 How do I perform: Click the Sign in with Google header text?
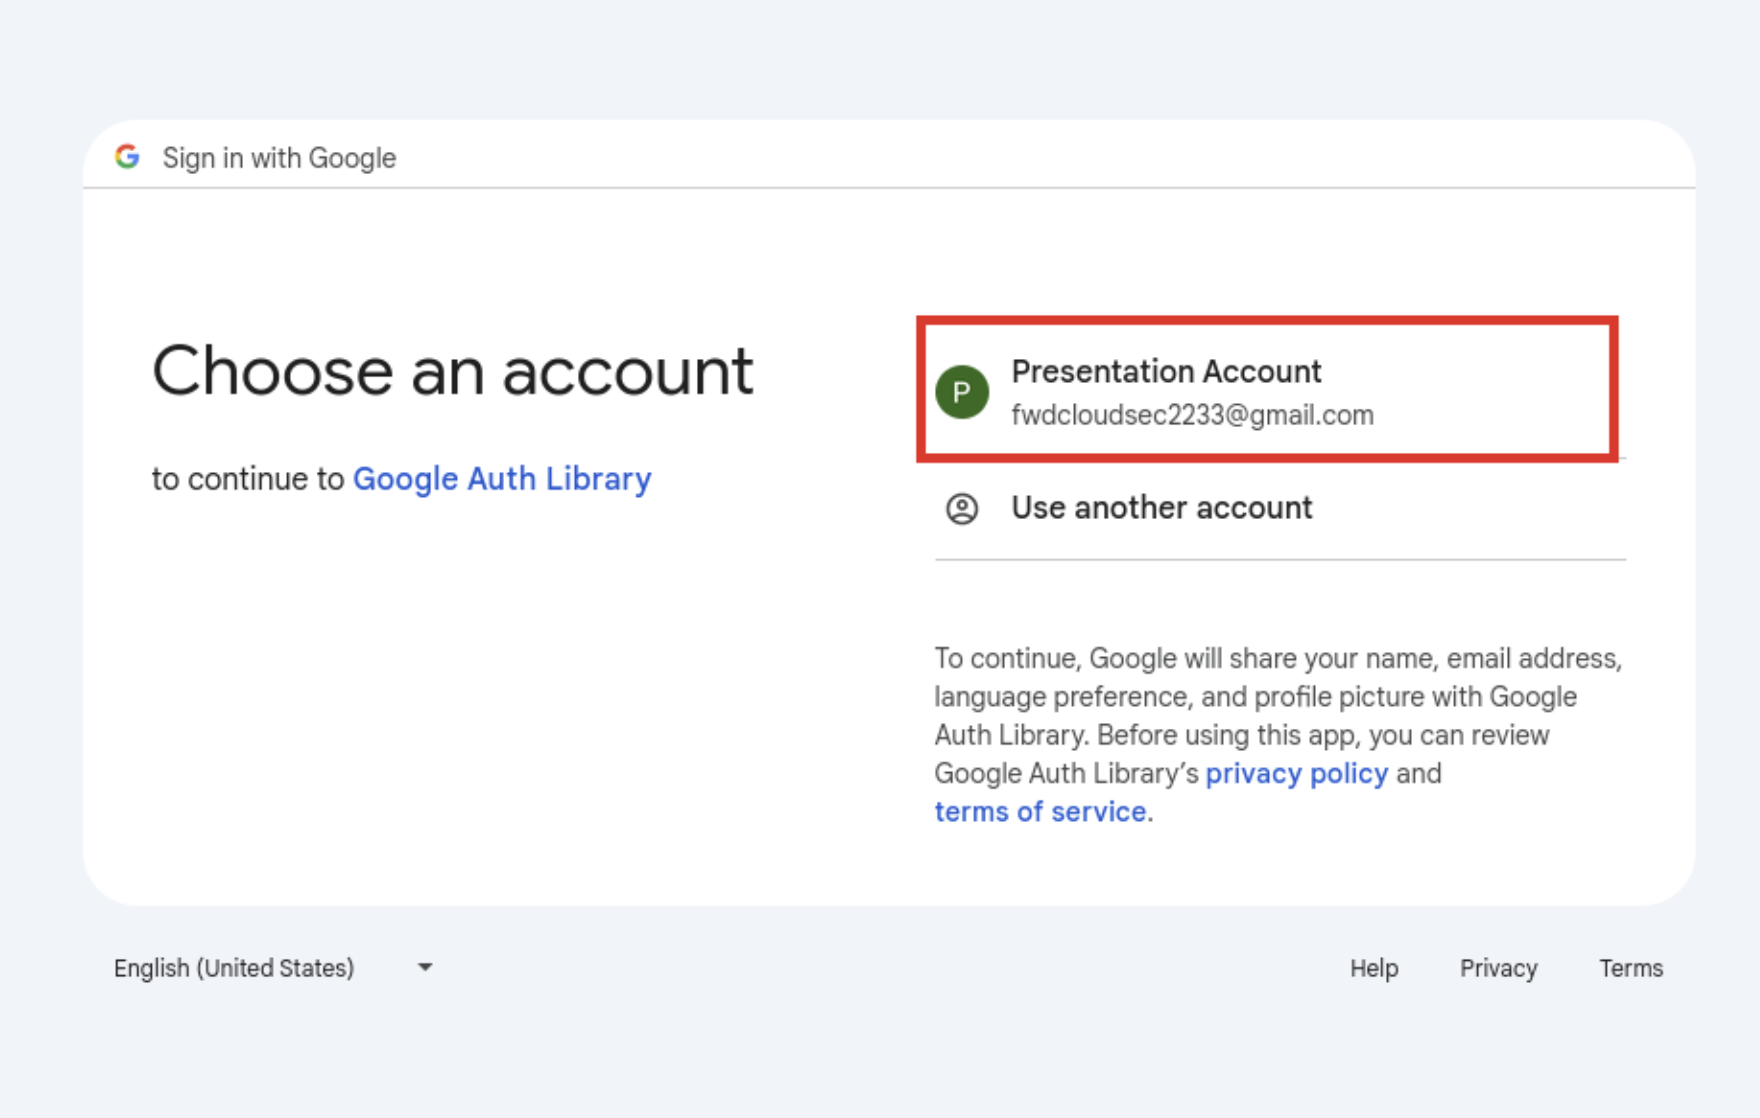[x=279, y=158]
